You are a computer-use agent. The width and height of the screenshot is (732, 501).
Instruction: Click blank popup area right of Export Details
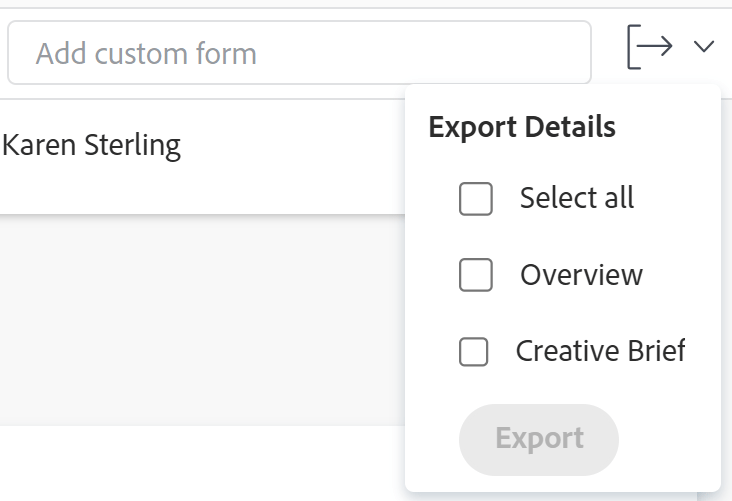click(x=670, y=128)
